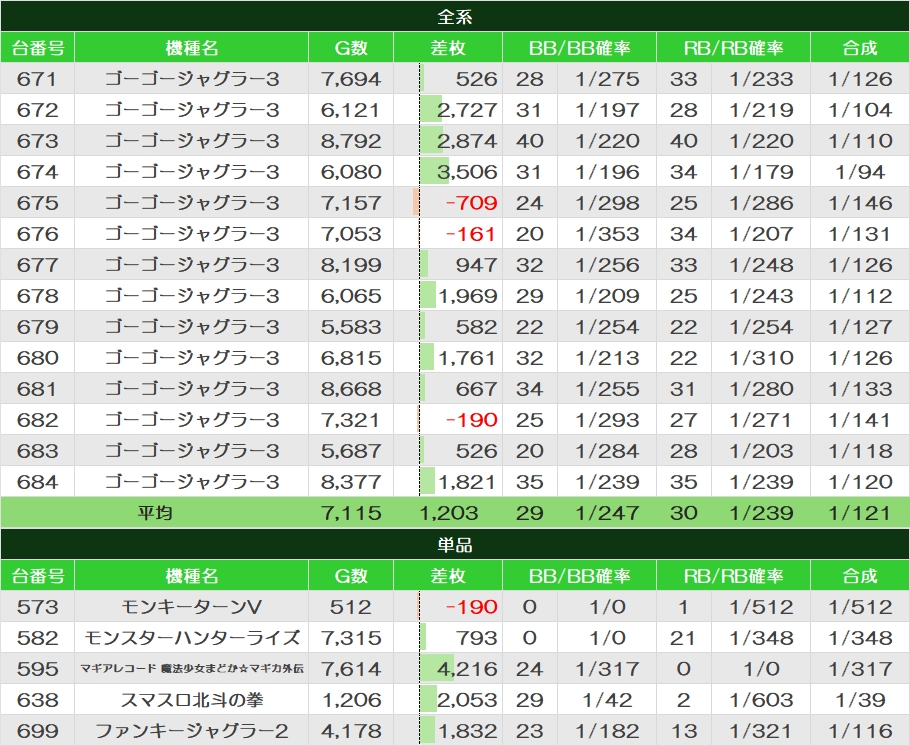Image resolution: width=910 pixels, height=746 pixels.
Task: Click game count 5,687 in row 683
Action: pyautogui.click(x=351, y=451)
